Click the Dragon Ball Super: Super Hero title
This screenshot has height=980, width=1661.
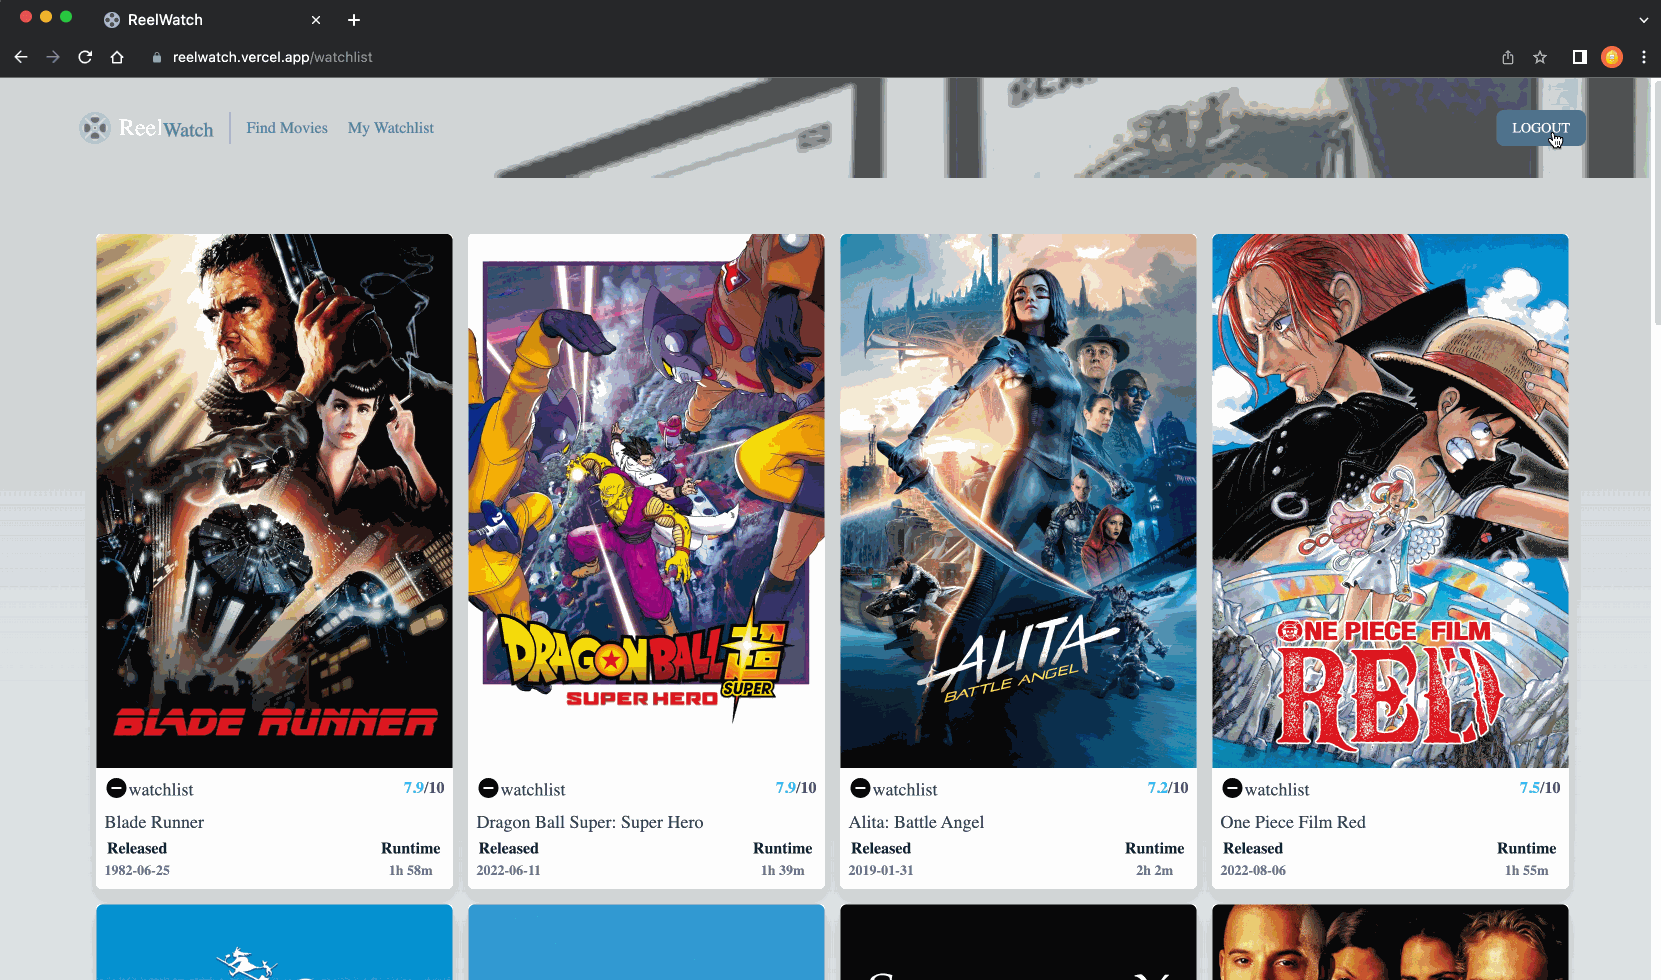tap(590, 822)
